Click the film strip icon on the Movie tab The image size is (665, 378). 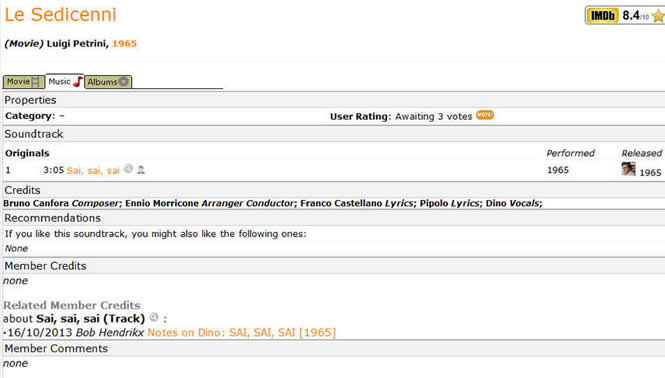[x=36, y=81]
